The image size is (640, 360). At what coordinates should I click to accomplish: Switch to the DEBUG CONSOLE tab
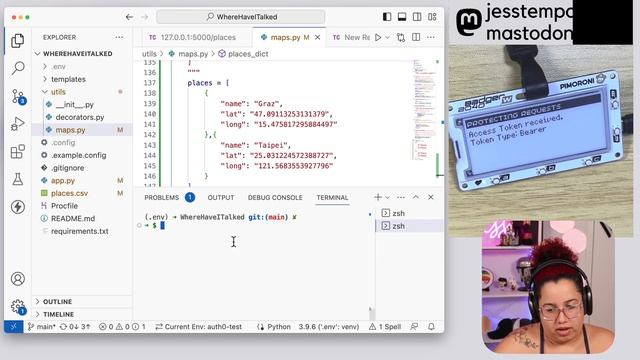pos(275,198)
